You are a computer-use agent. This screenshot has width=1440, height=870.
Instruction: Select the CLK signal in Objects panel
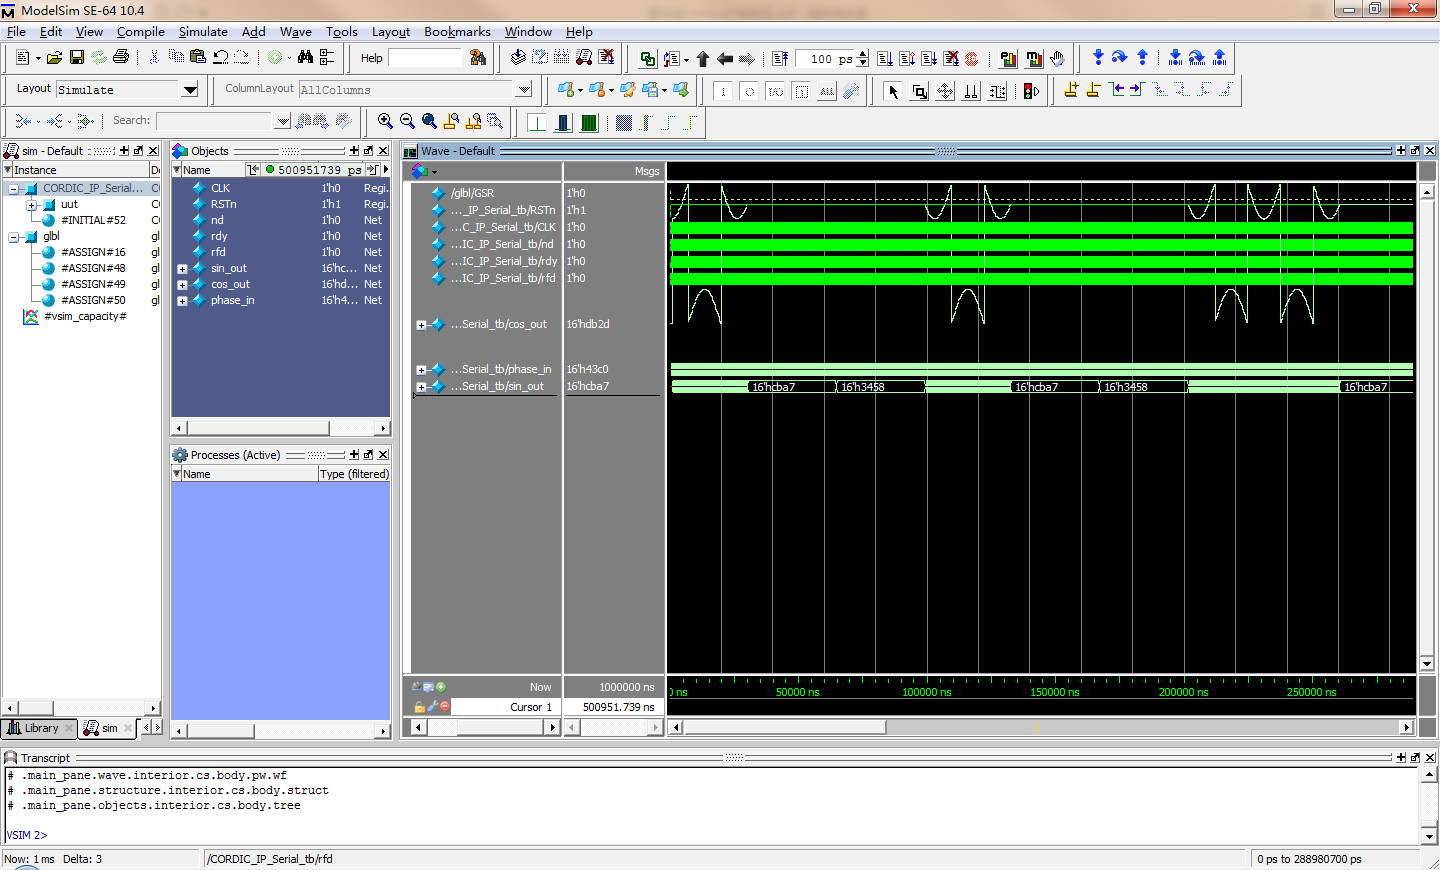coord(220,188)
